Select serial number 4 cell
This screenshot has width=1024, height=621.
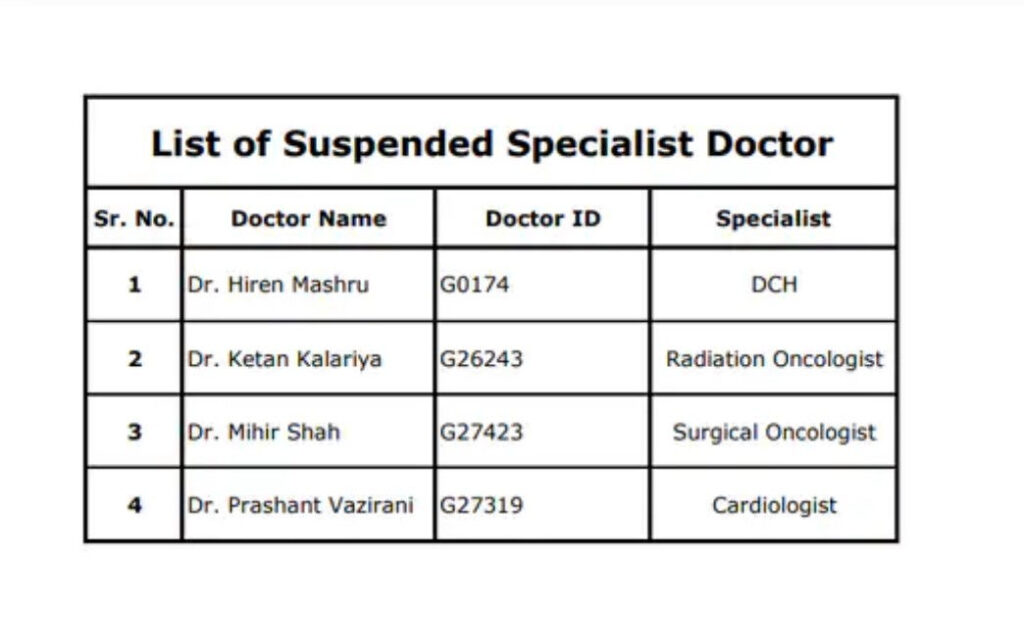coord(135,505)
